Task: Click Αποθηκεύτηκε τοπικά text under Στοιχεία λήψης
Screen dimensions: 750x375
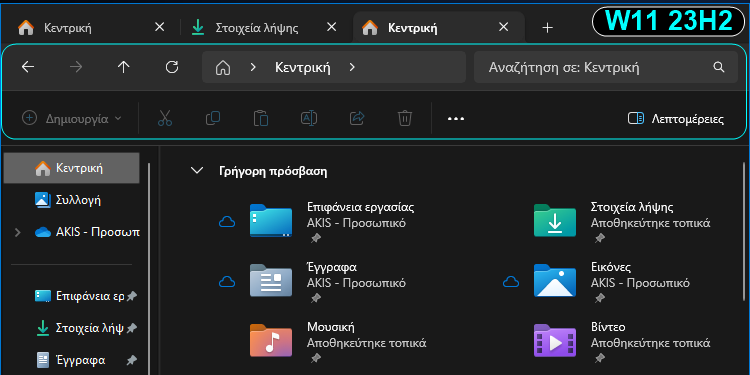Action: (x=651, y=223)
